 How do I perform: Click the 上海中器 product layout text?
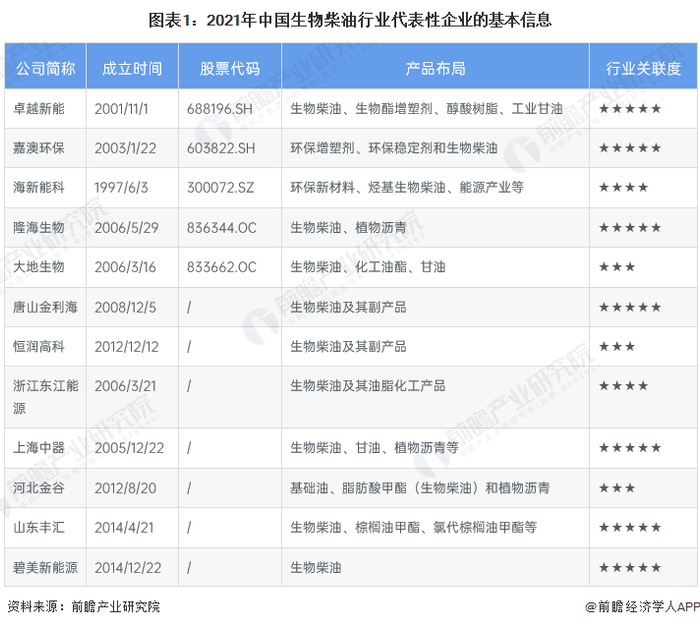[x=374, y=447]
